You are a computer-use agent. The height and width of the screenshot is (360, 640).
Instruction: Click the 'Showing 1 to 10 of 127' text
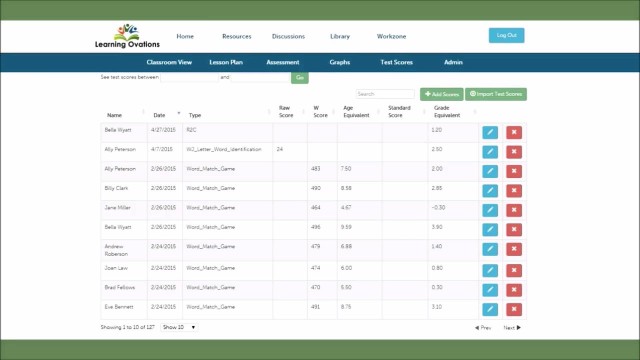(127, 327)
